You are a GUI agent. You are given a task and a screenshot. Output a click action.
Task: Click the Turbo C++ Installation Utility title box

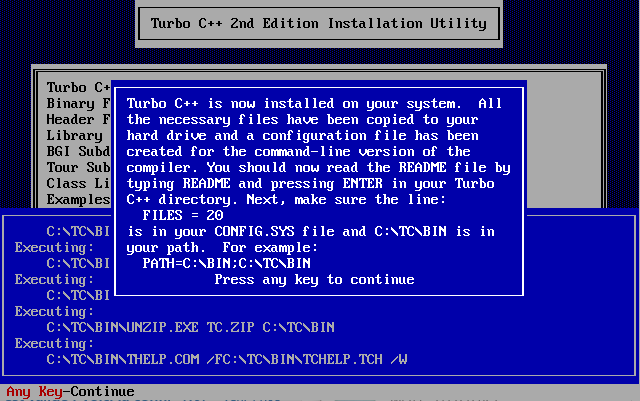319,23
